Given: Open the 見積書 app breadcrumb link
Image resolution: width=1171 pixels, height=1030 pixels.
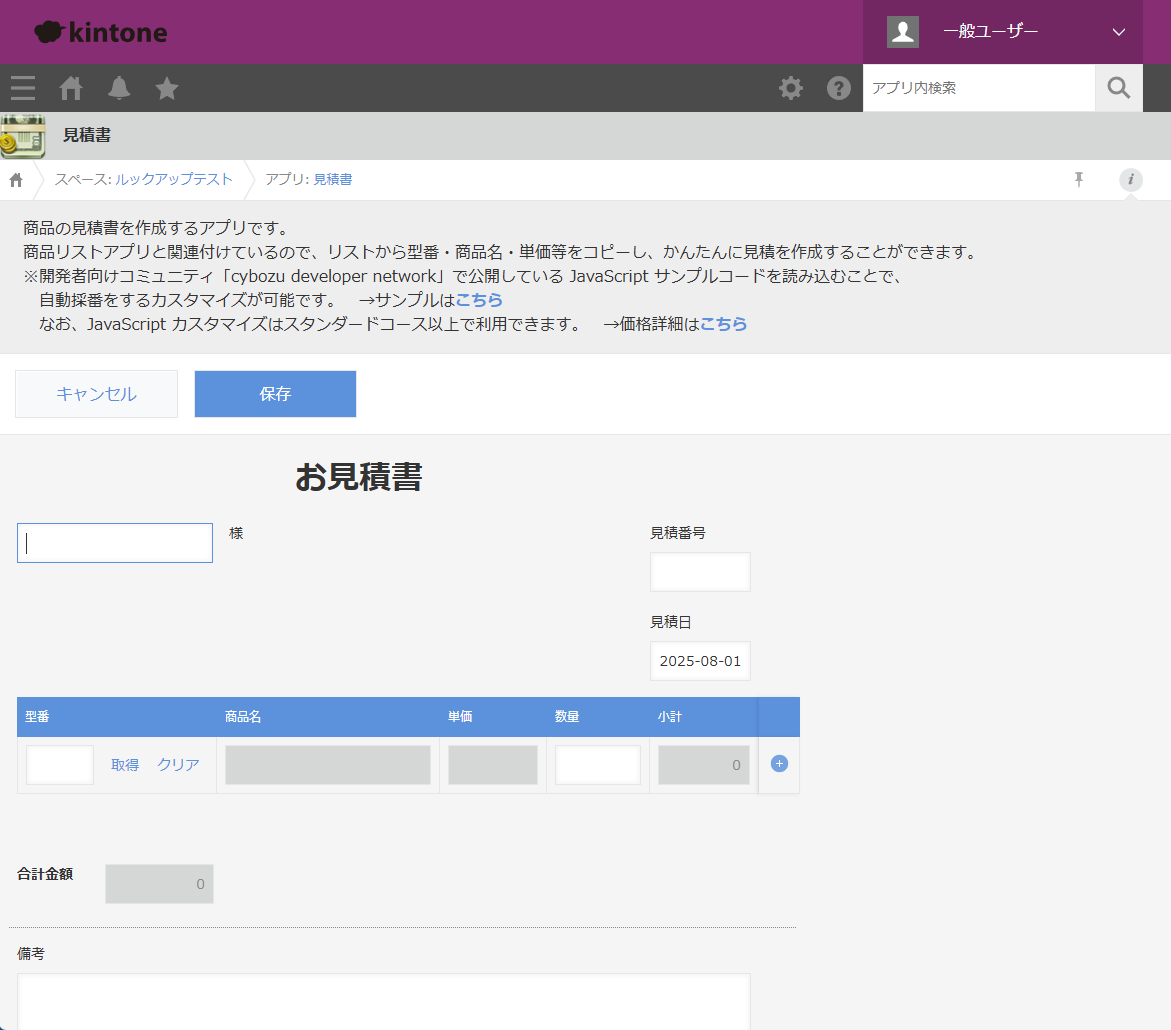Looking at the screenshot, I should pos(332,179).
